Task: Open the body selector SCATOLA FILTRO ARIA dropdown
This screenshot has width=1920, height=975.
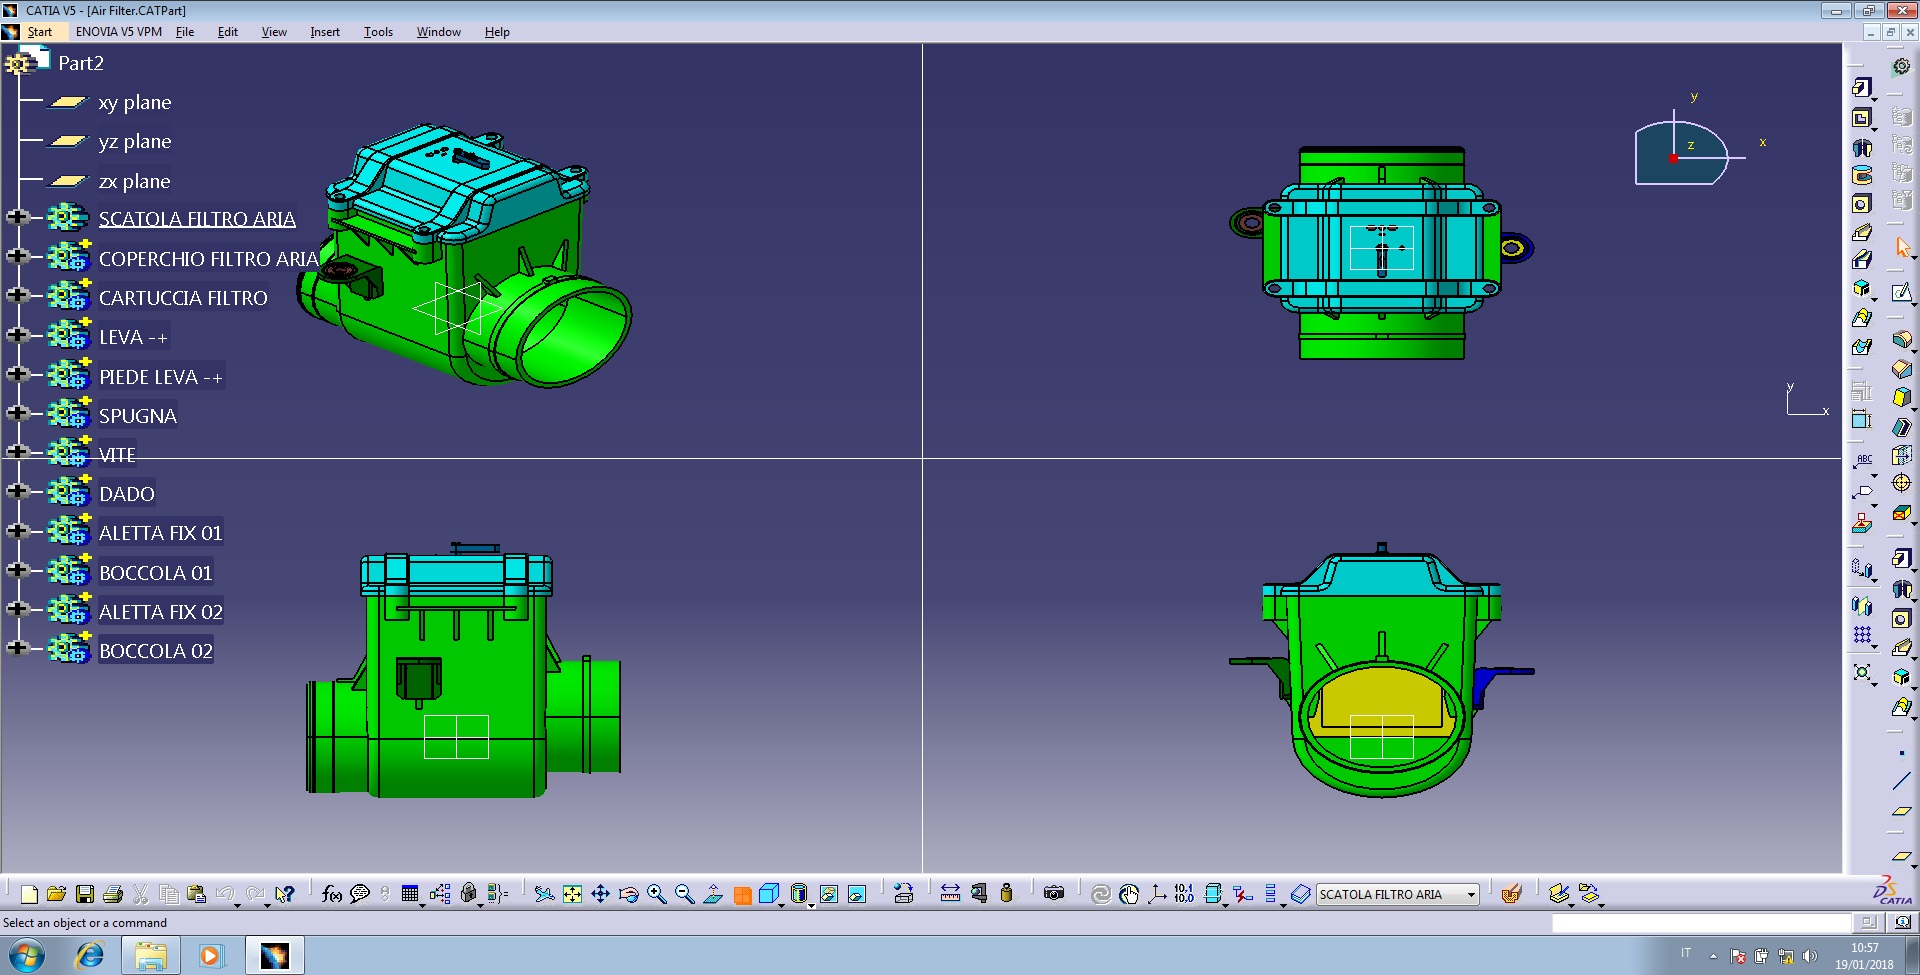Action: [1472, 895]
